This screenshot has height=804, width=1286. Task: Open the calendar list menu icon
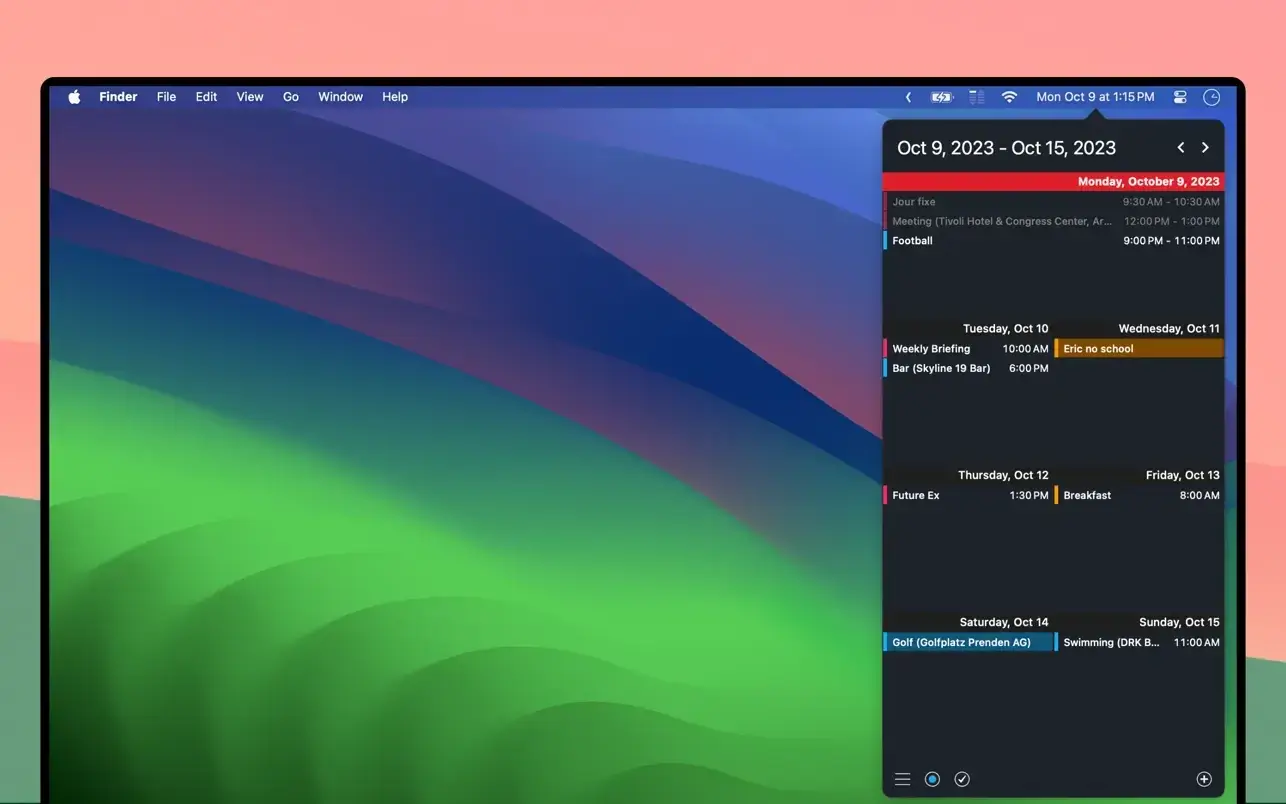[902, 778]
